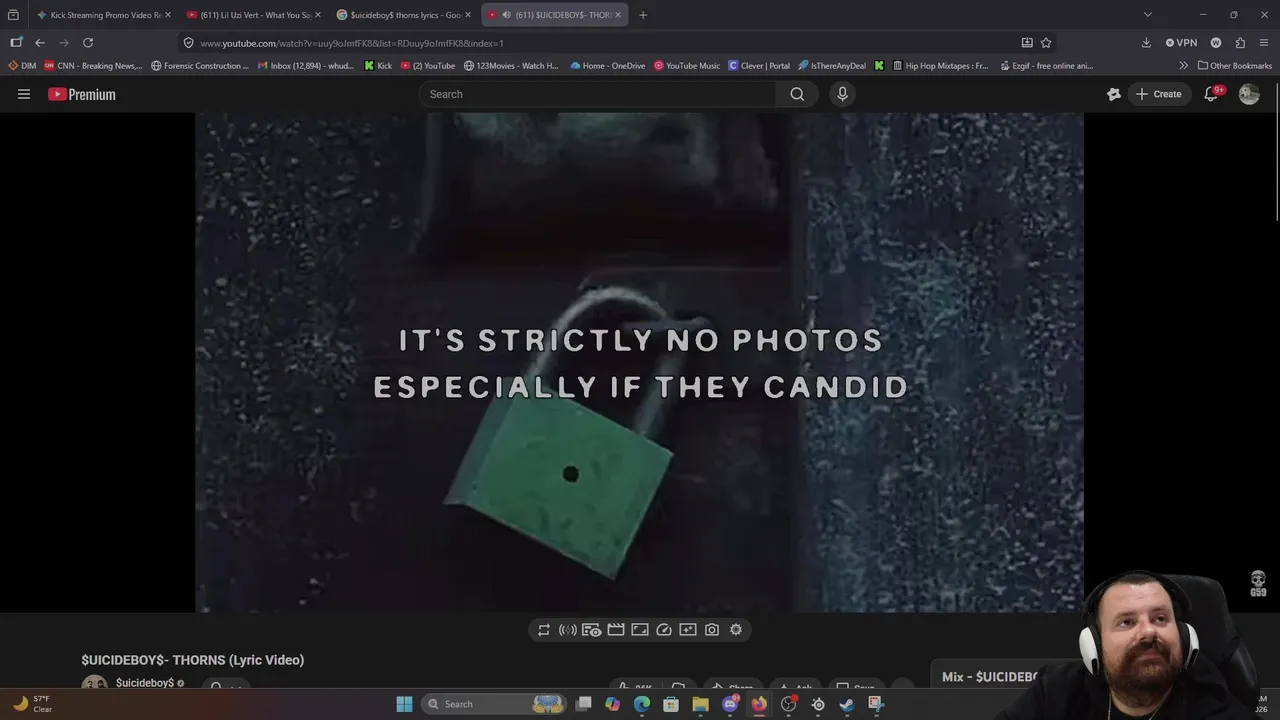The height and width of the screenshot is (720, 1280).
Task: Open weather widget showing 57°F Clear
Action: click(32, 704)
